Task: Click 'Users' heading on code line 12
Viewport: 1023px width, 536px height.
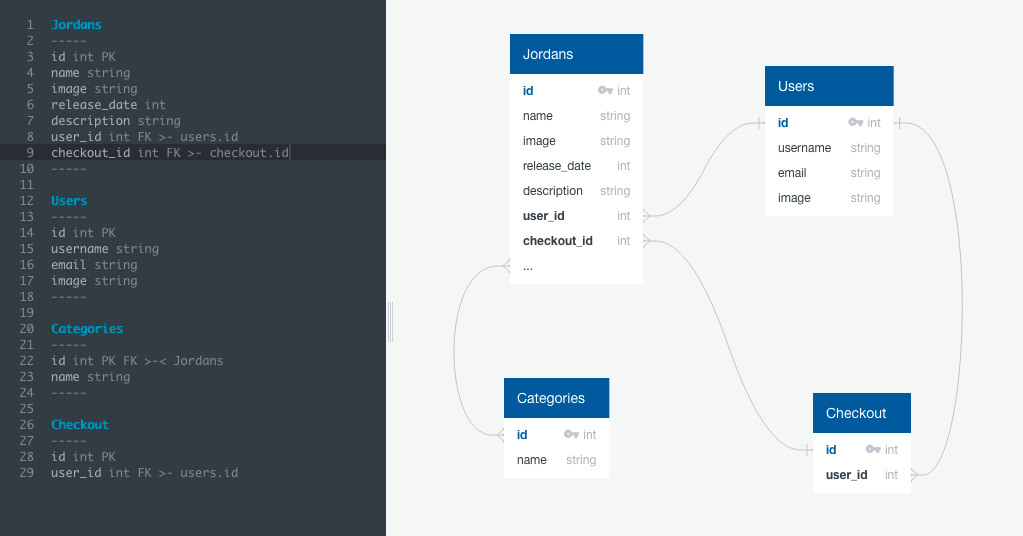Action: click(69, 201)
